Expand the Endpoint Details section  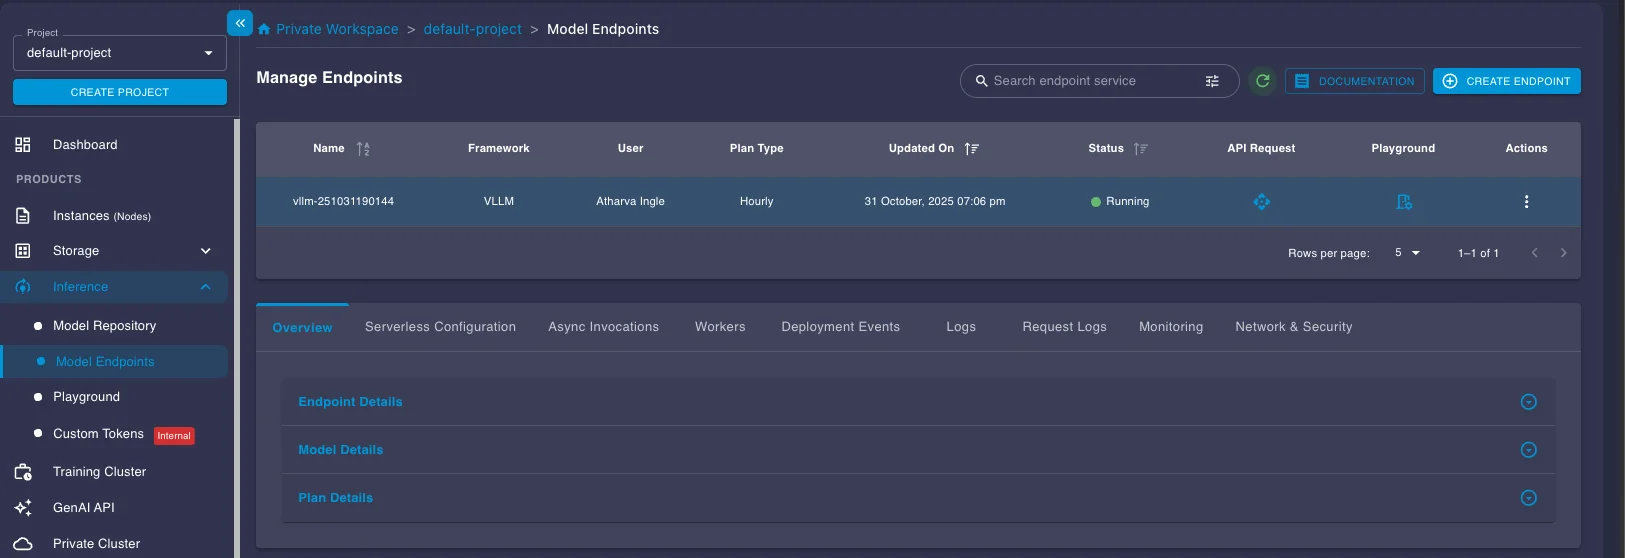click(1528, 402)
